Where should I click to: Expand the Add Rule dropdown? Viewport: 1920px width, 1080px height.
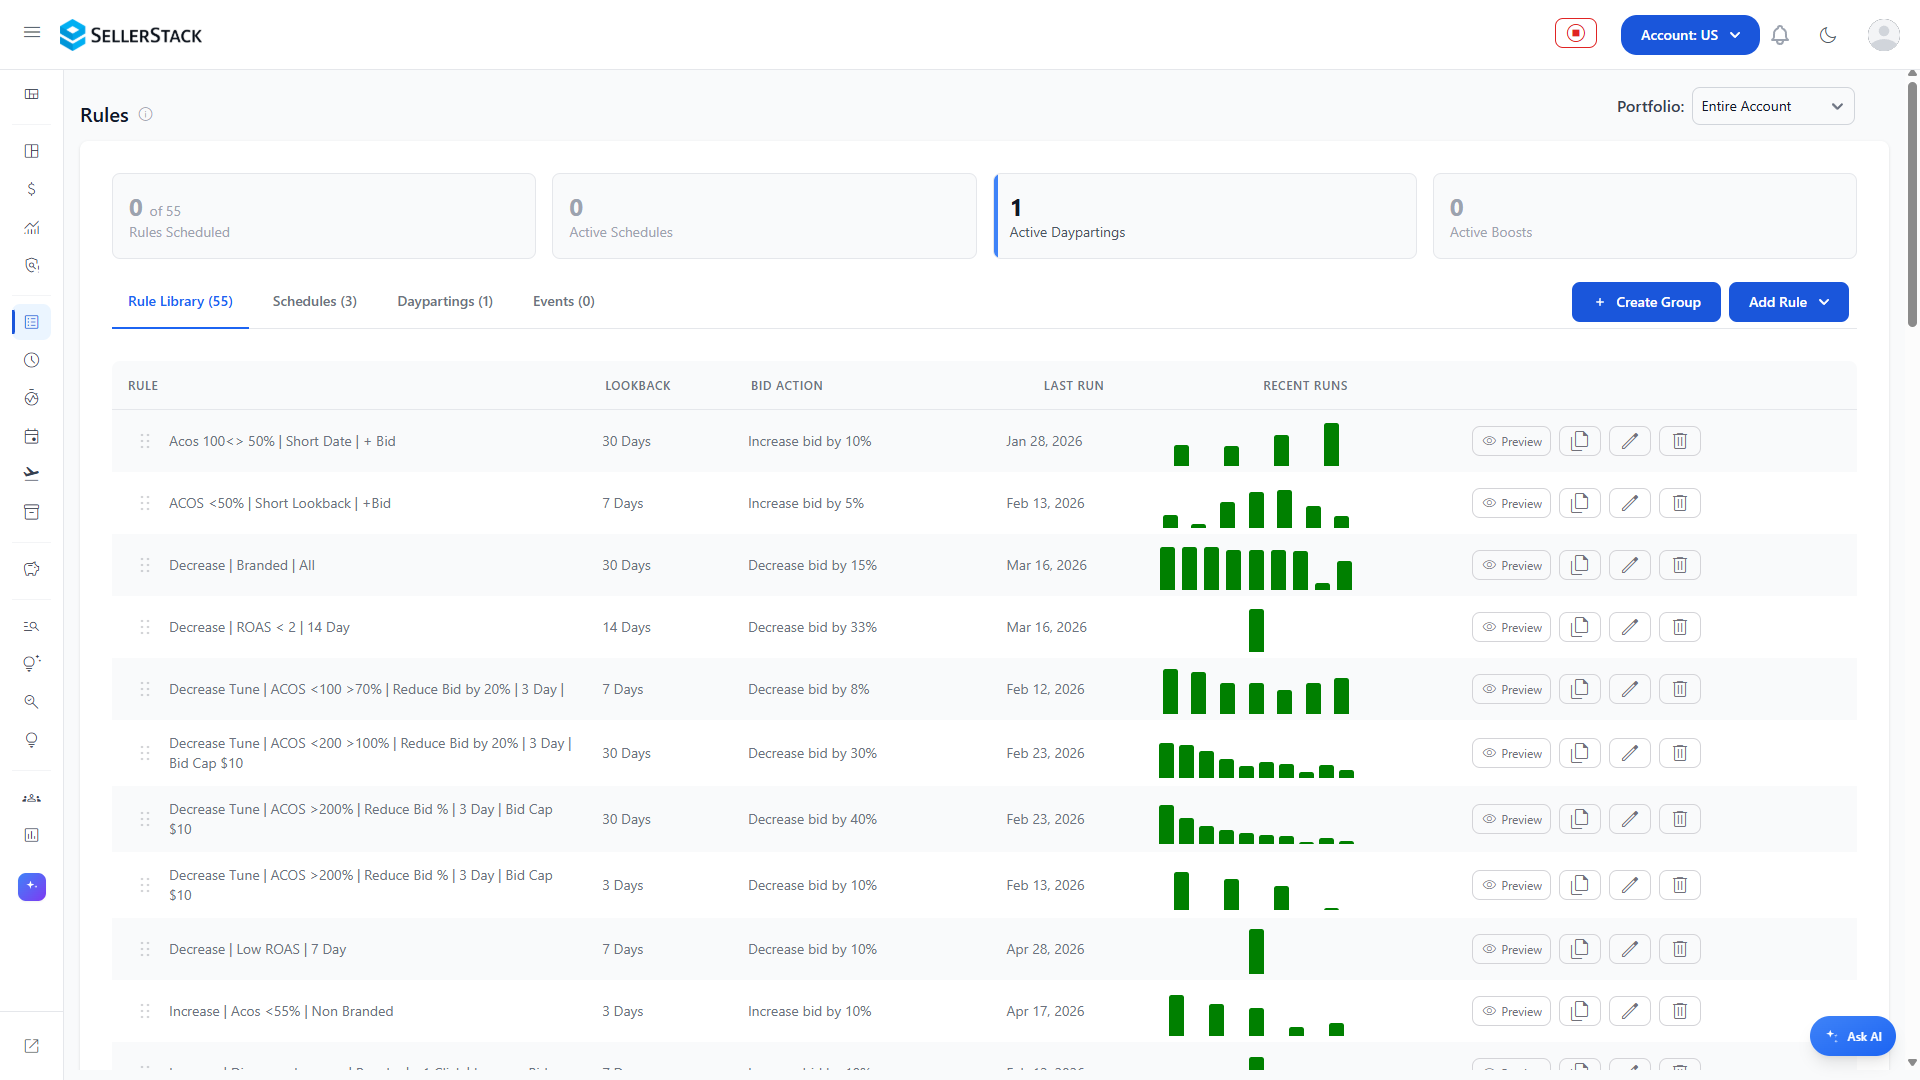click(x=1789, y=302)
